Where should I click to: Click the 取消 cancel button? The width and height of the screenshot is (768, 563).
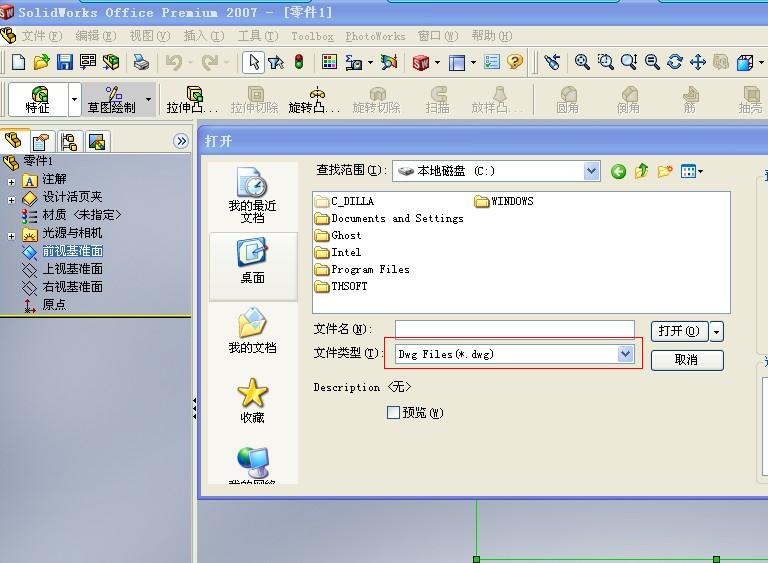[687, 360]
